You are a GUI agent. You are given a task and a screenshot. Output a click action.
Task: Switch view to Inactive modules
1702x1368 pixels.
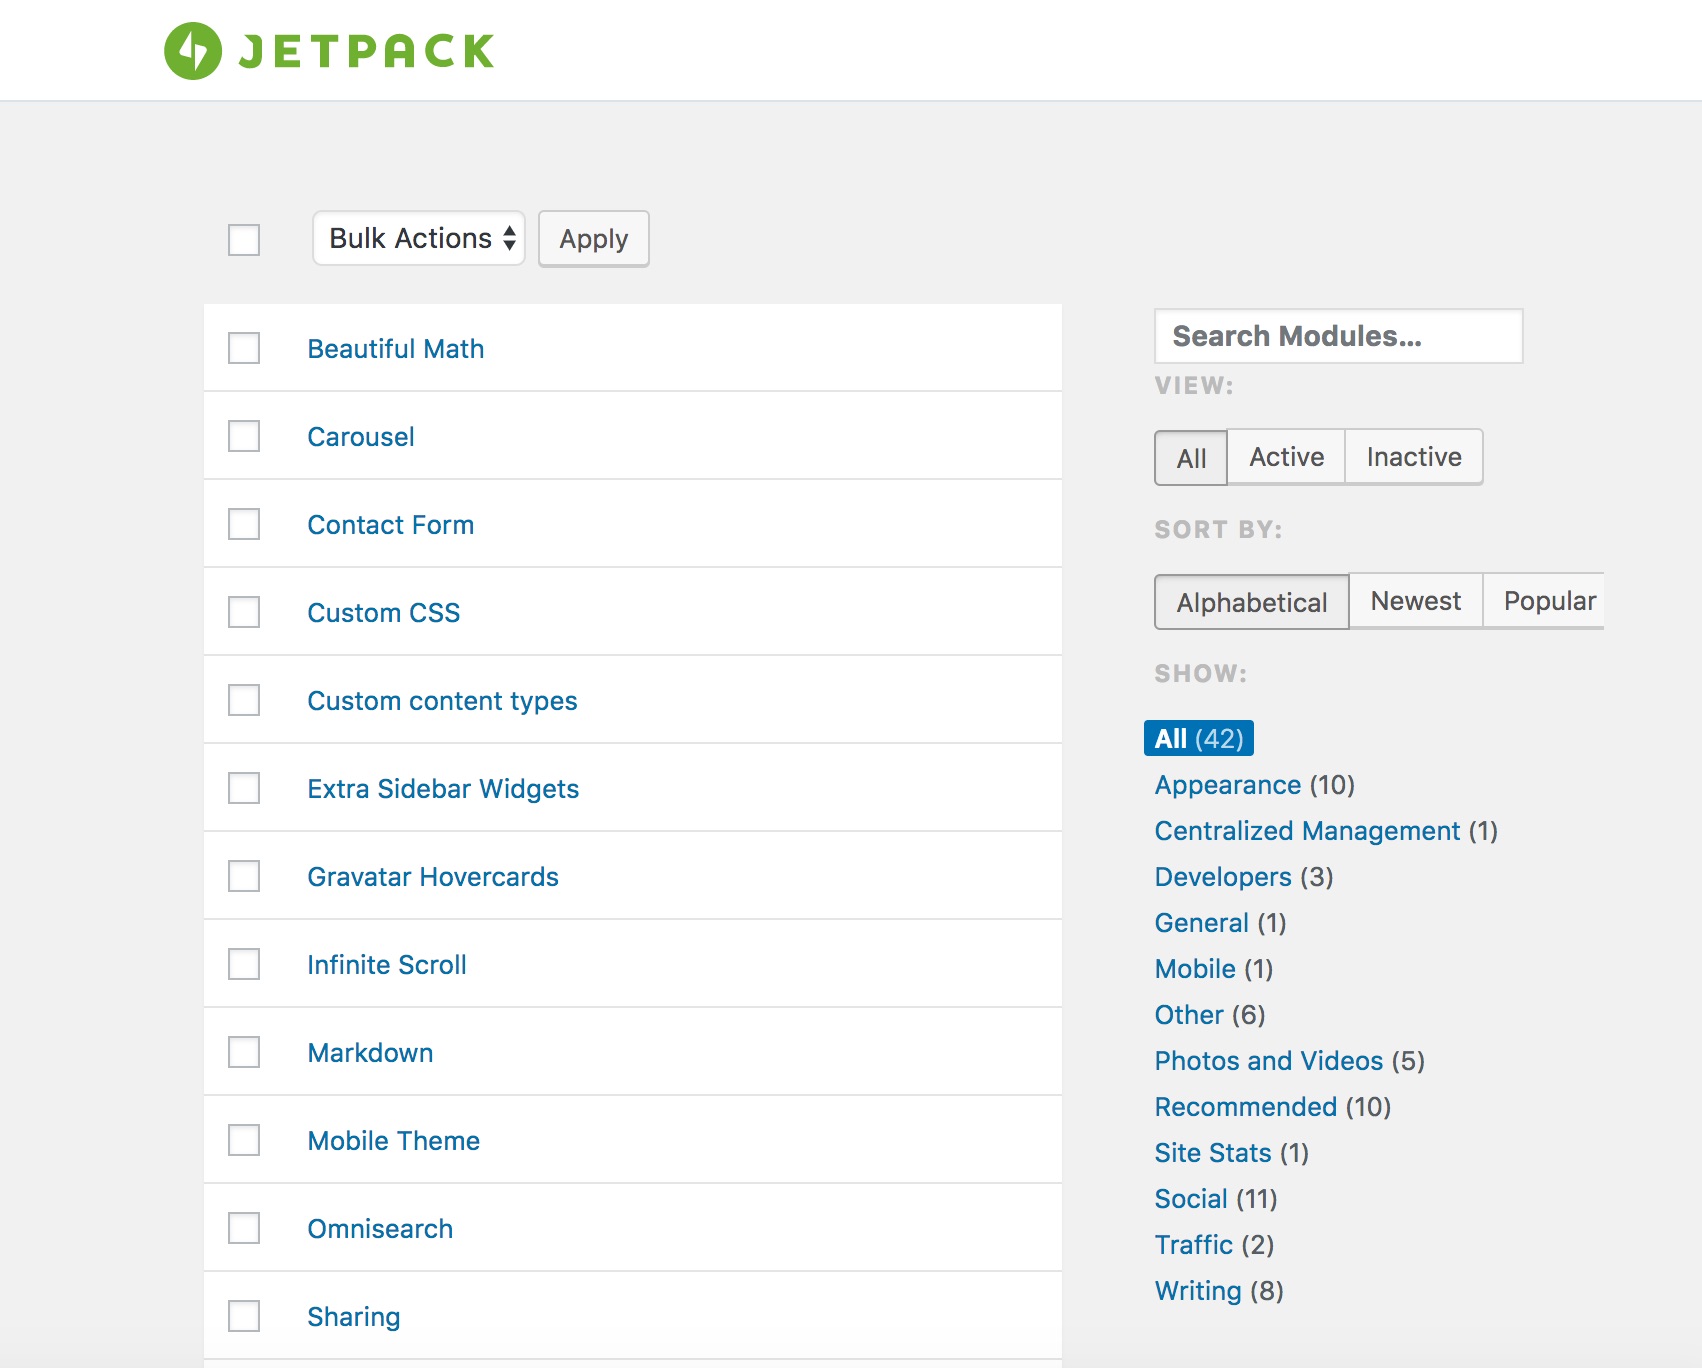[x=1414, y=457]
